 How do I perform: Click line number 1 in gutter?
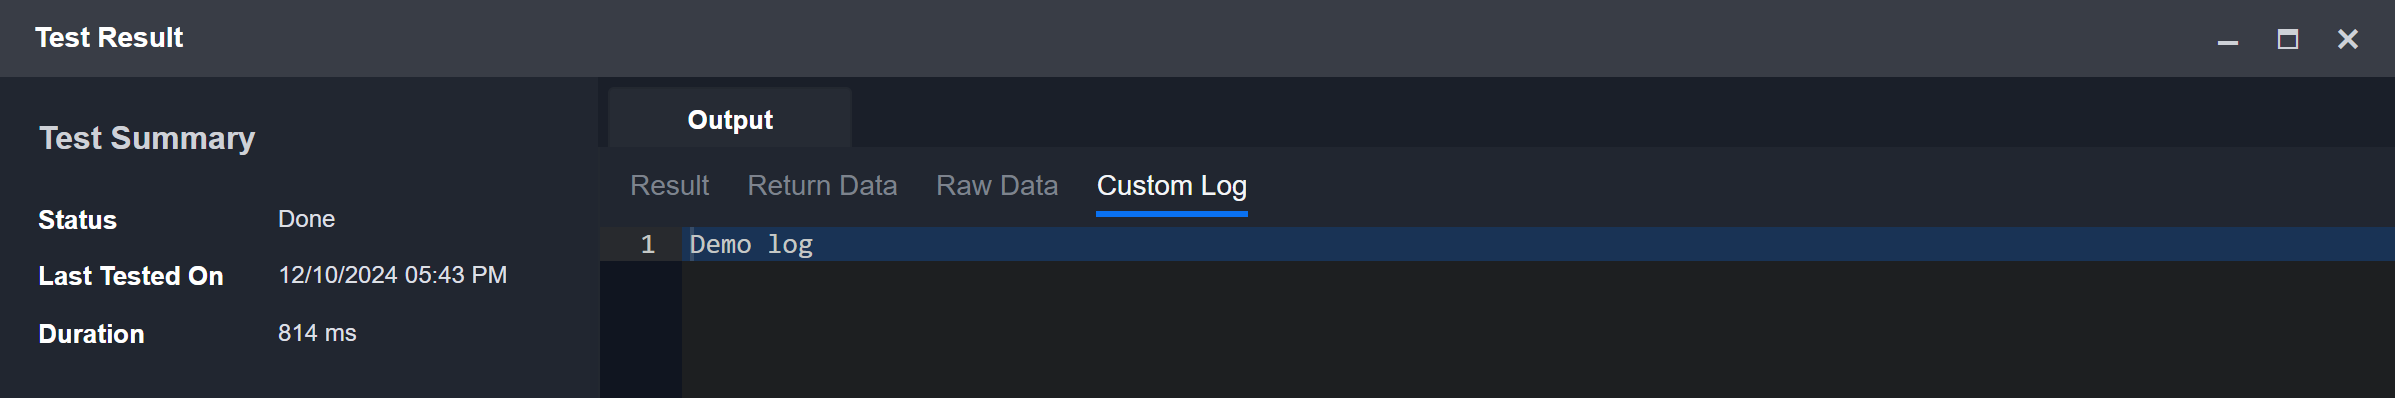point(647,244)
